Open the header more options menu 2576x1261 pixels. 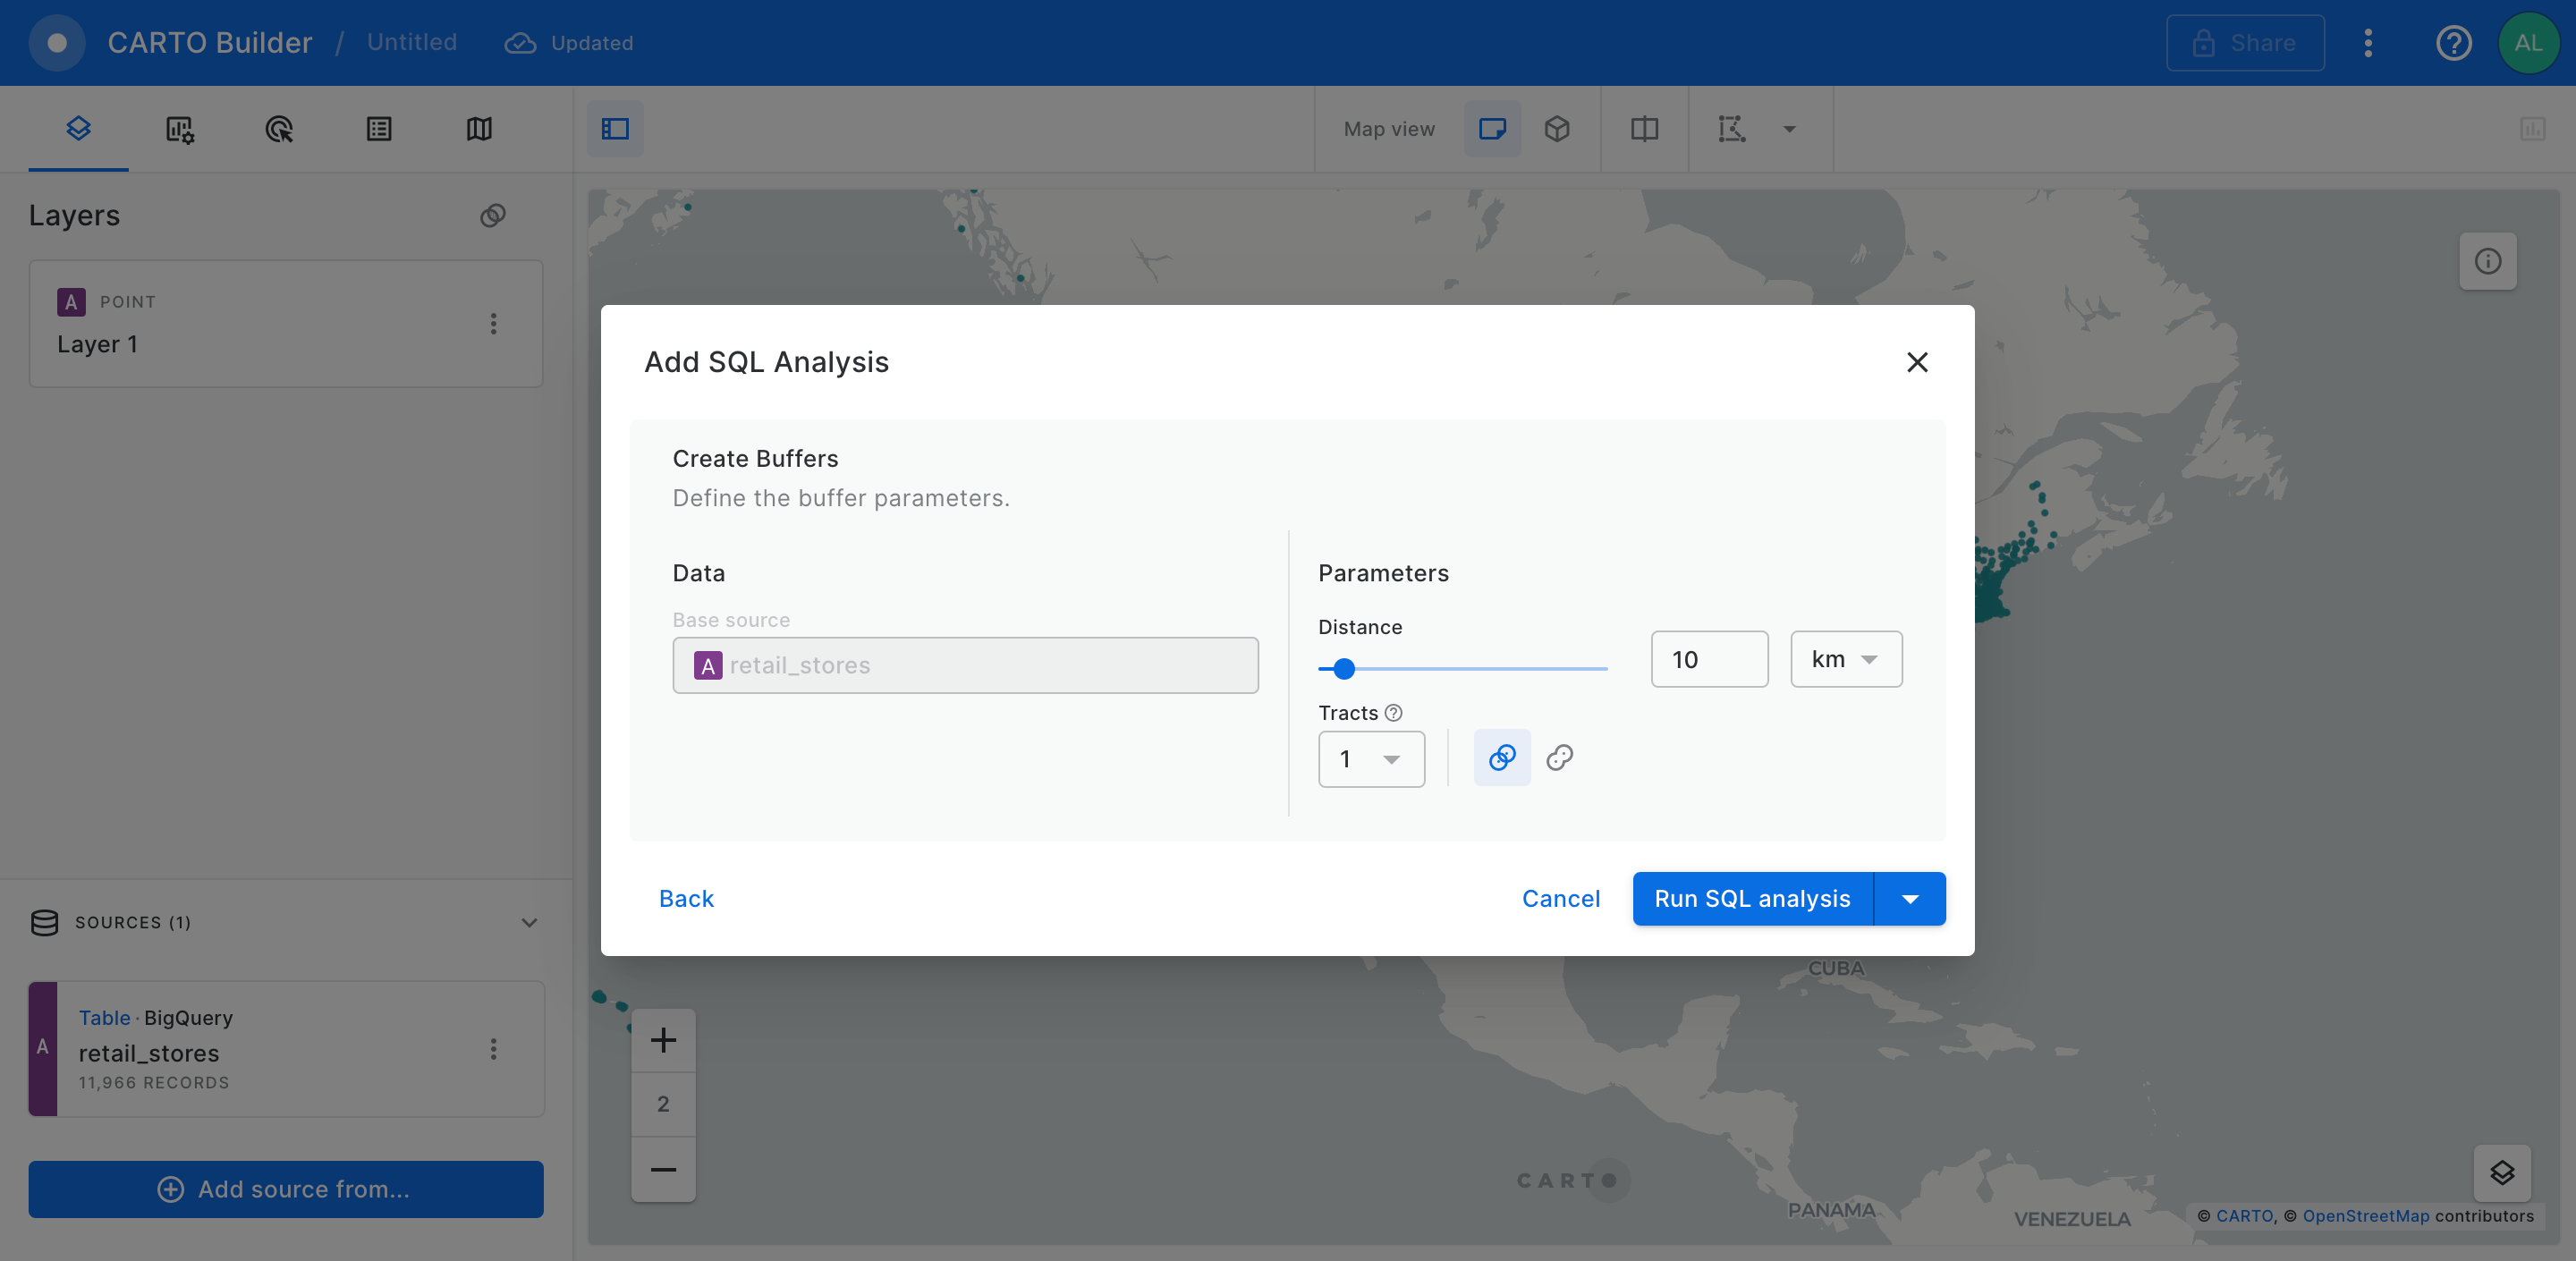point(2368,43)
